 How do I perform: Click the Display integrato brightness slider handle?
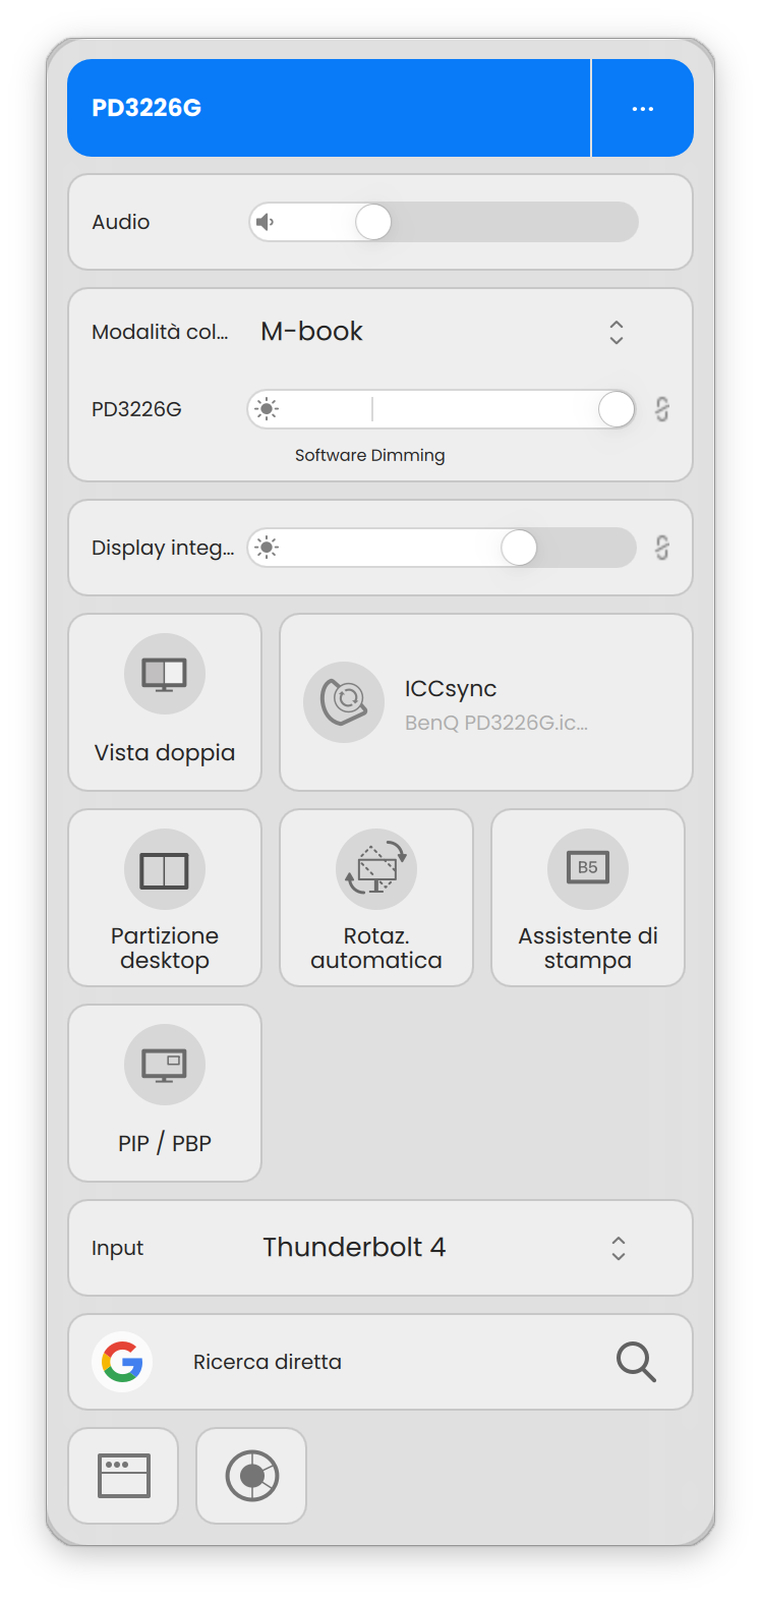(x=518, y=547)
